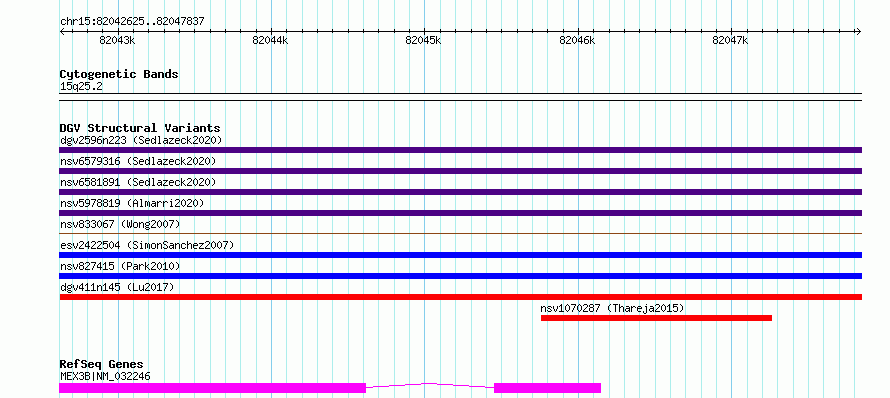Click the second MEX3B exon block (short magenta)

[547, 388]
